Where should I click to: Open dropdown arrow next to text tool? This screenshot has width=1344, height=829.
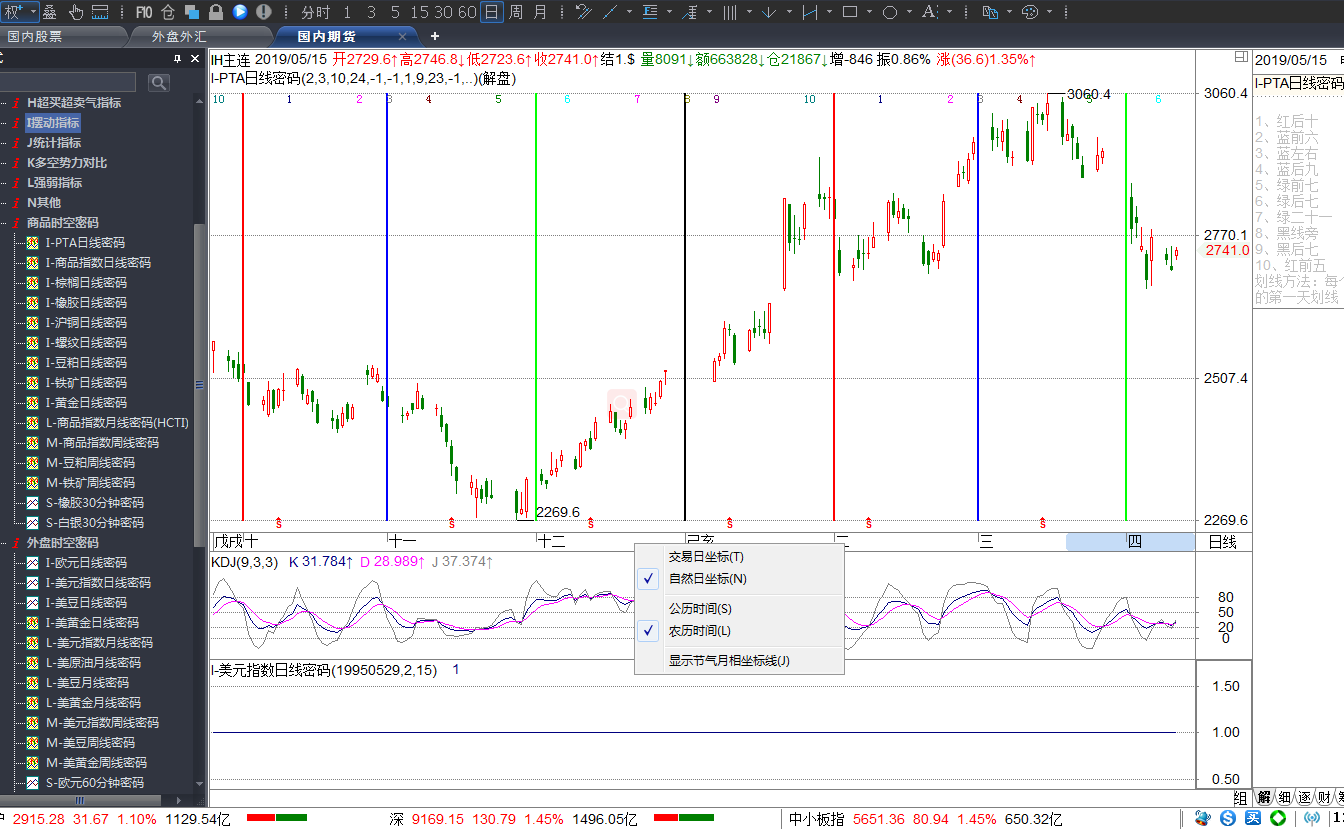pyautogui.click(x=948, y=12)
